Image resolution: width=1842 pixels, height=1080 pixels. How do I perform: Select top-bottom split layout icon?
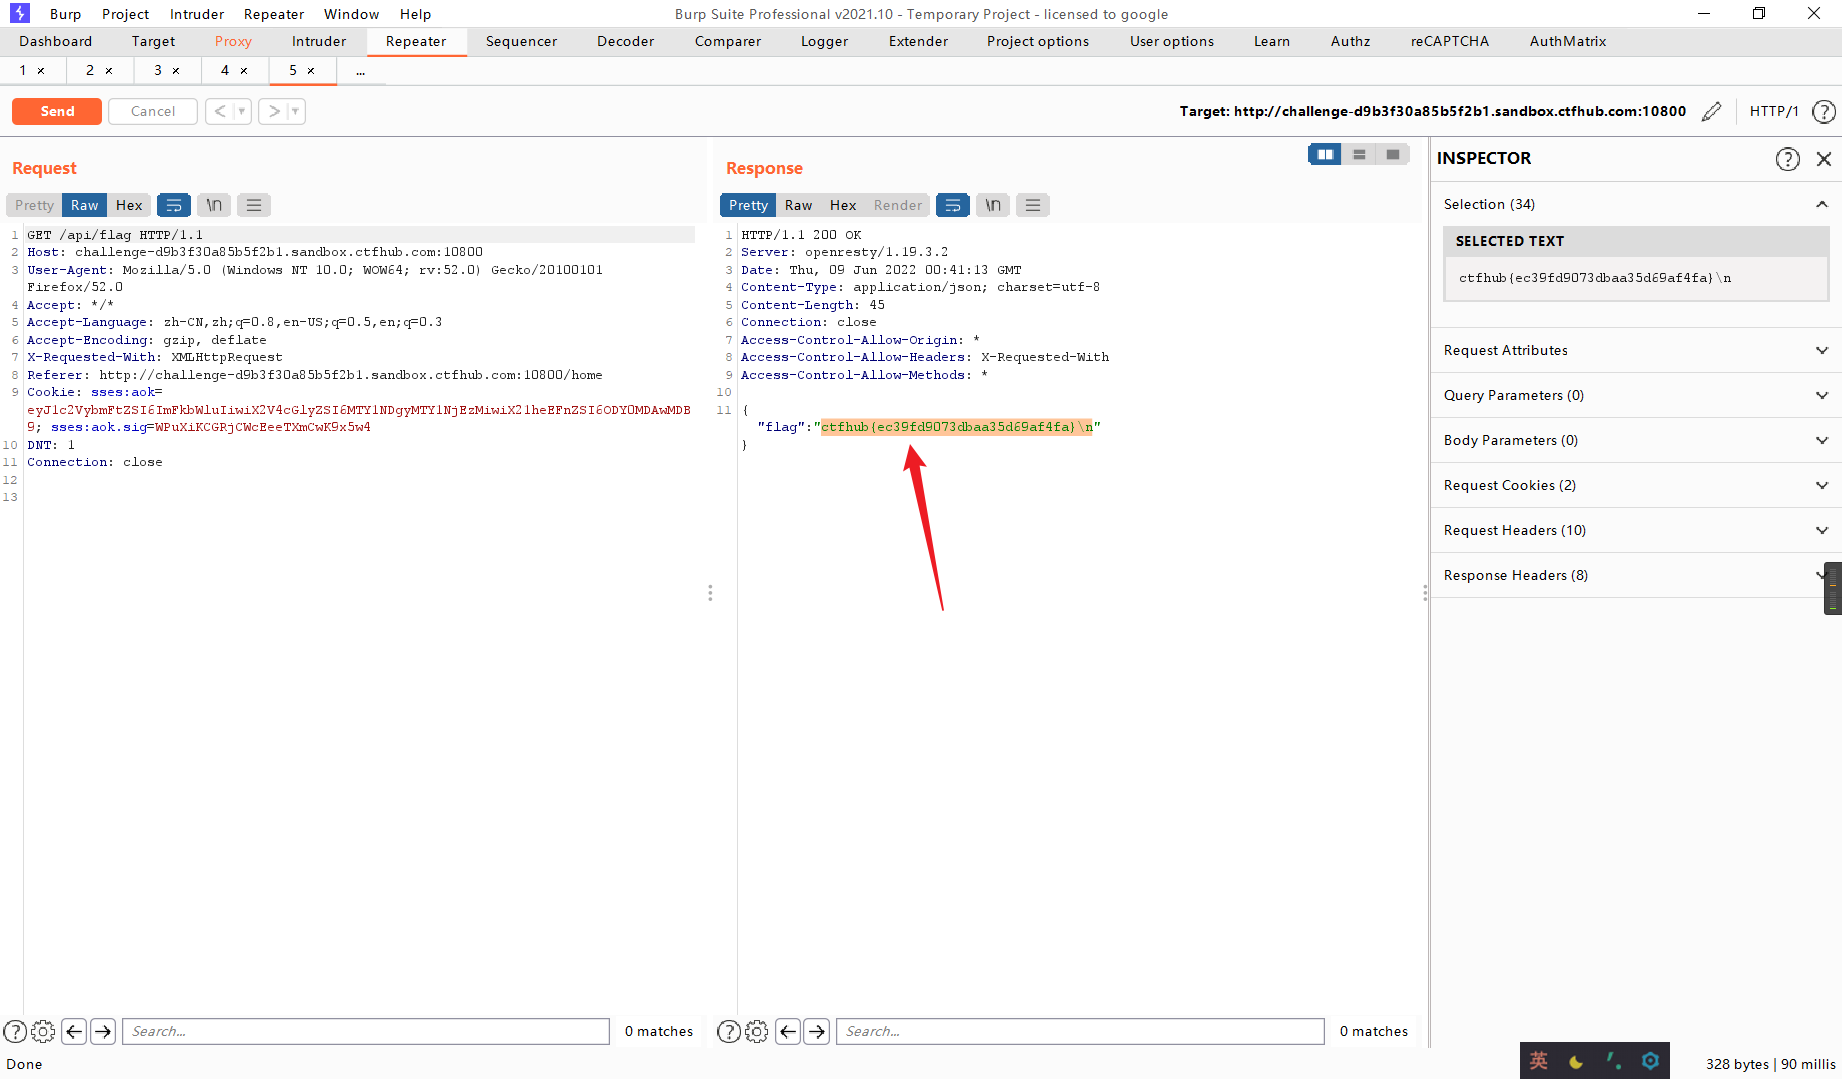pos(1359,154)
